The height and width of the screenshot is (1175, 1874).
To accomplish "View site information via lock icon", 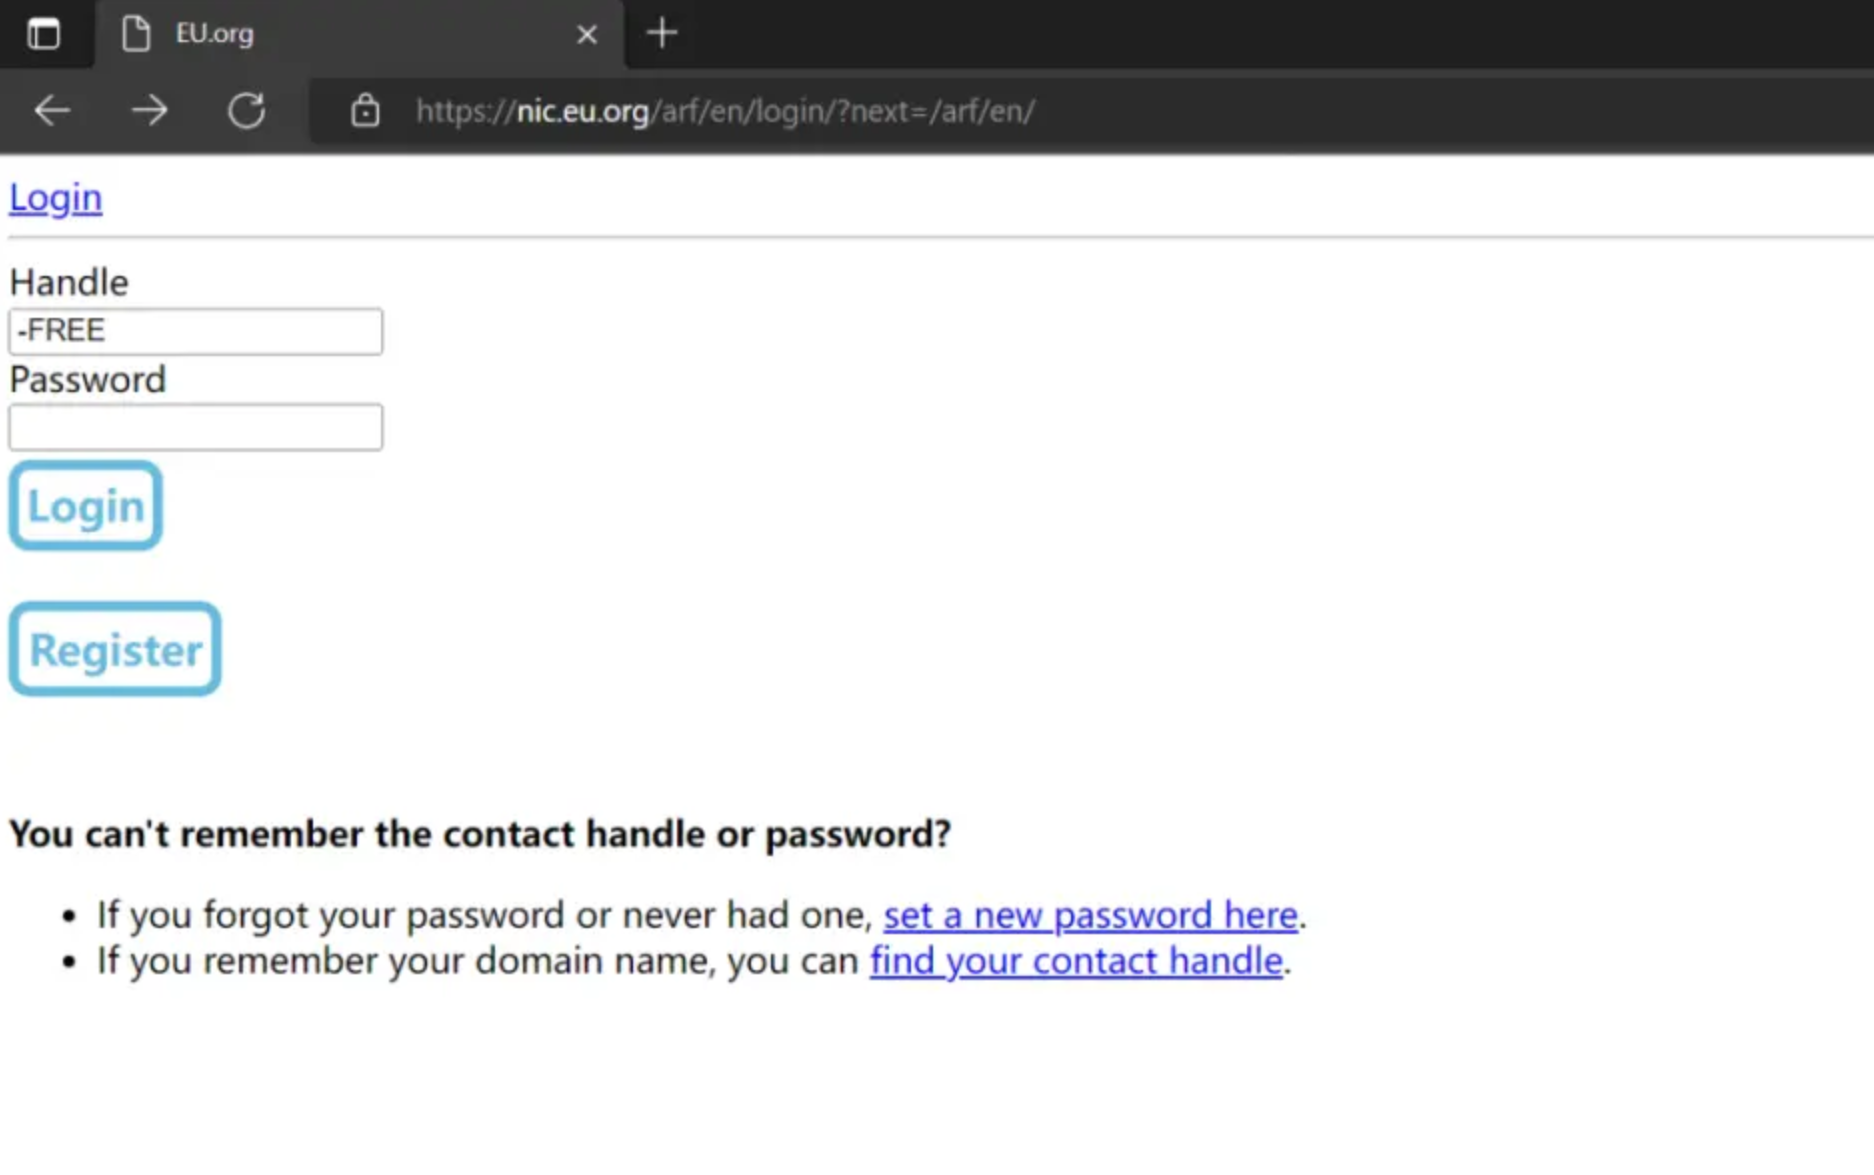I will [x=365, y=110].
